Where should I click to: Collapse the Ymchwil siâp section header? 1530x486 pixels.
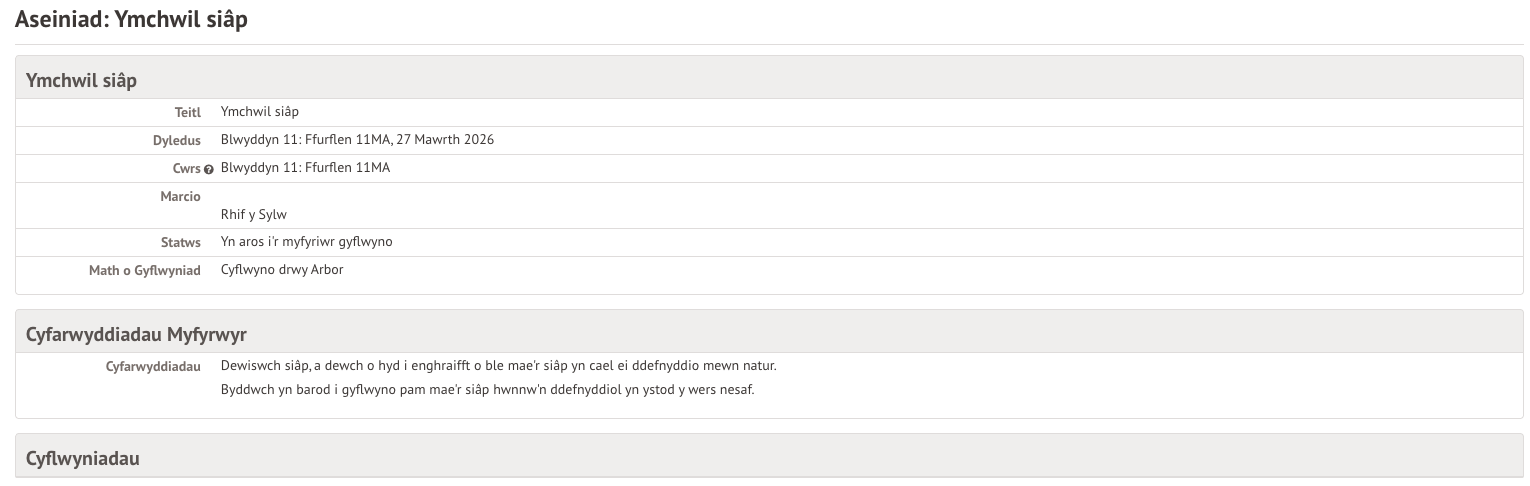[82, 80]
